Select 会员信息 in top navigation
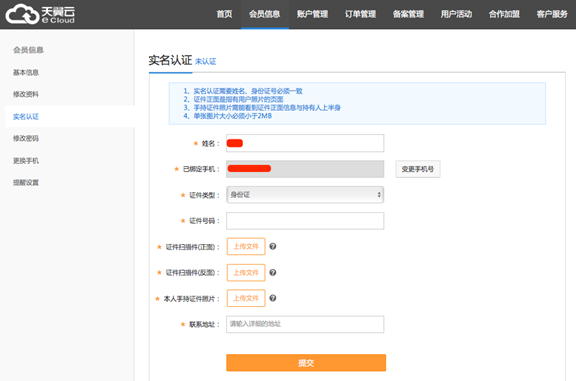The width and height of the screenshot is (576, 381). pos(264,14)
